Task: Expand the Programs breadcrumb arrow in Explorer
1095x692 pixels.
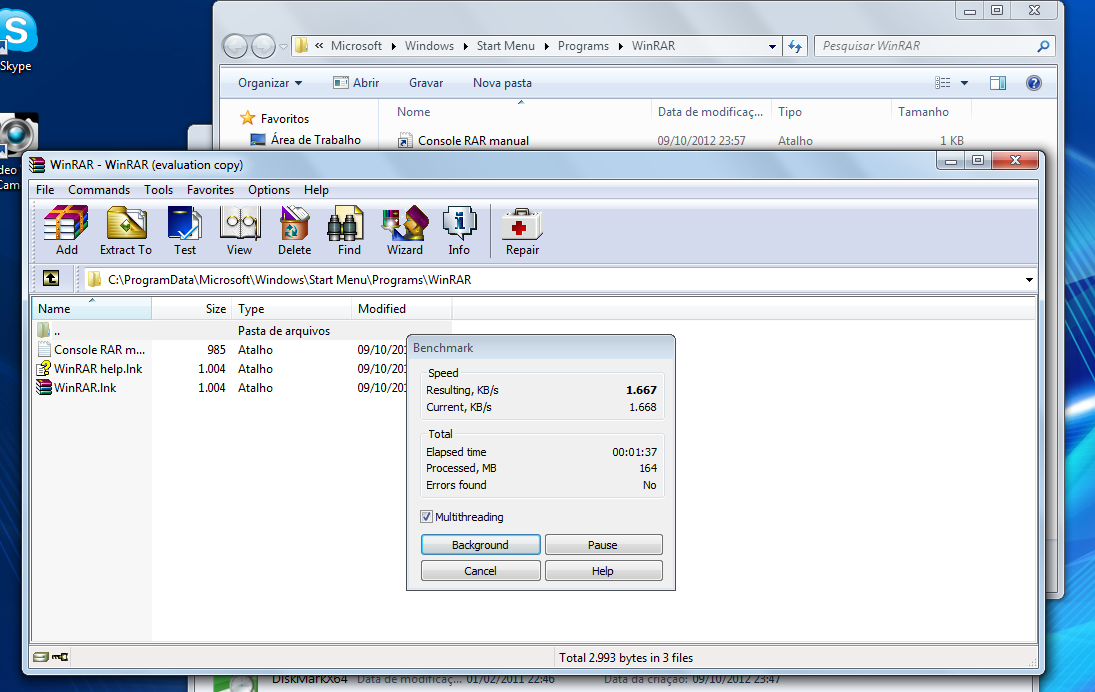Action: pyautogui.click(x=620, y=46)
